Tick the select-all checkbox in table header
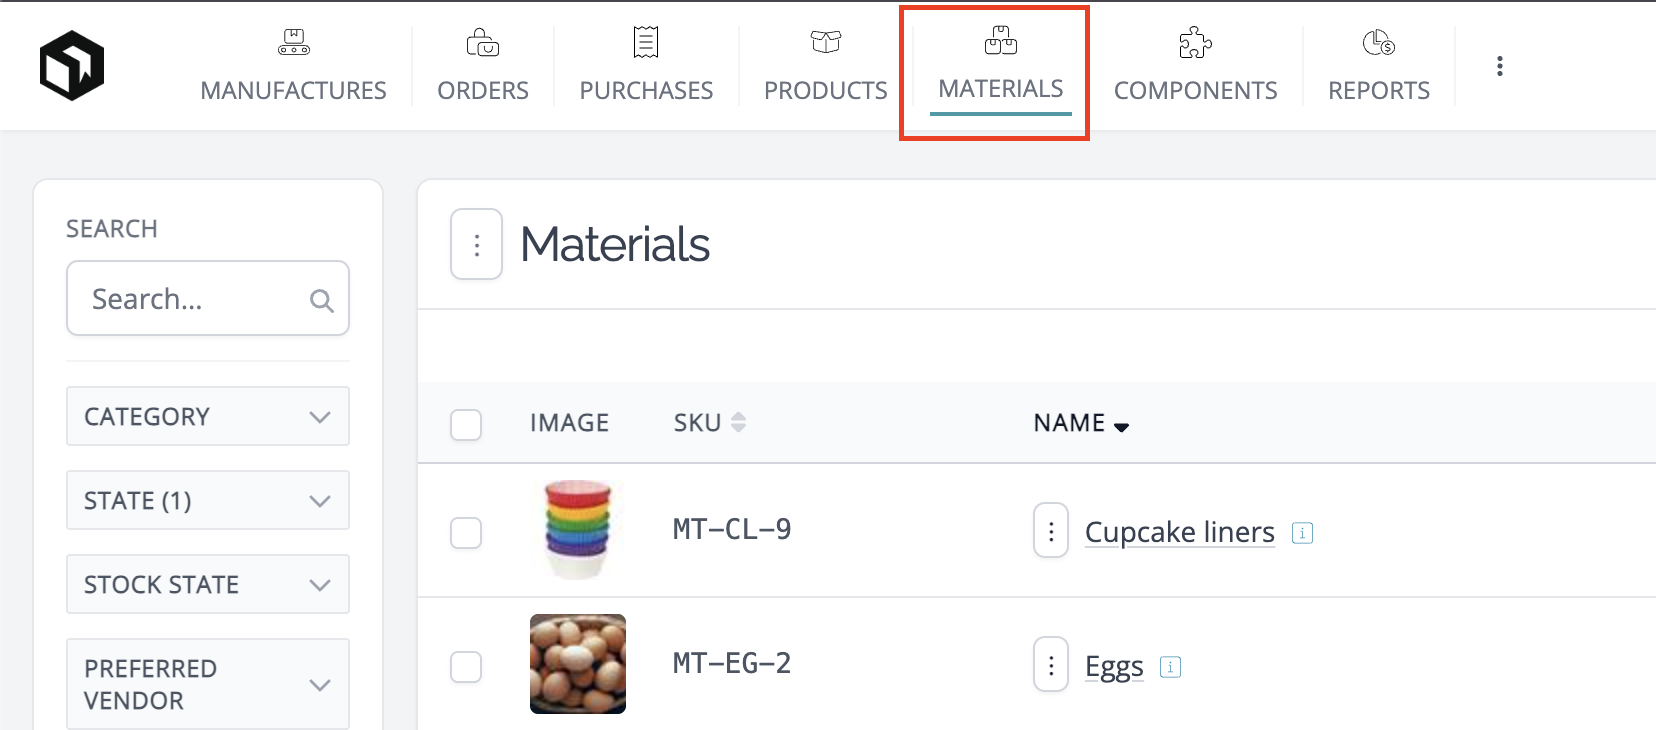Viewport: 1656px width, 730px height. (x=466, y=424)
